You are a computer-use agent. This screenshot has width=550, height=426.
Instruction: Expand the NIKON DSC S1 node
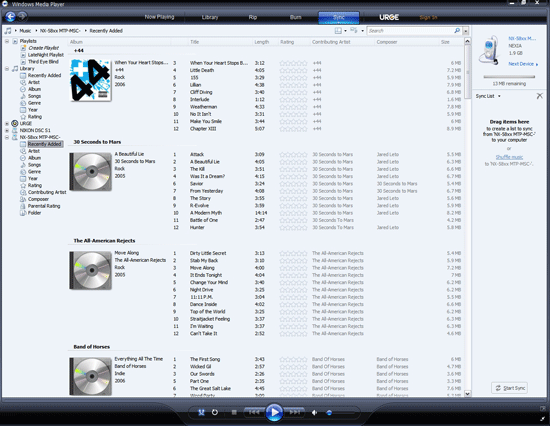coord(7,130)
